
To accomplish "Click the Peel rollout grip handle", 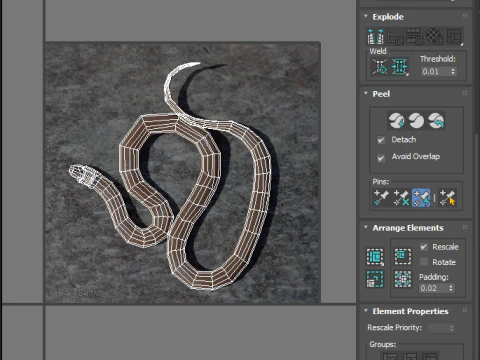I will (465, 93).
